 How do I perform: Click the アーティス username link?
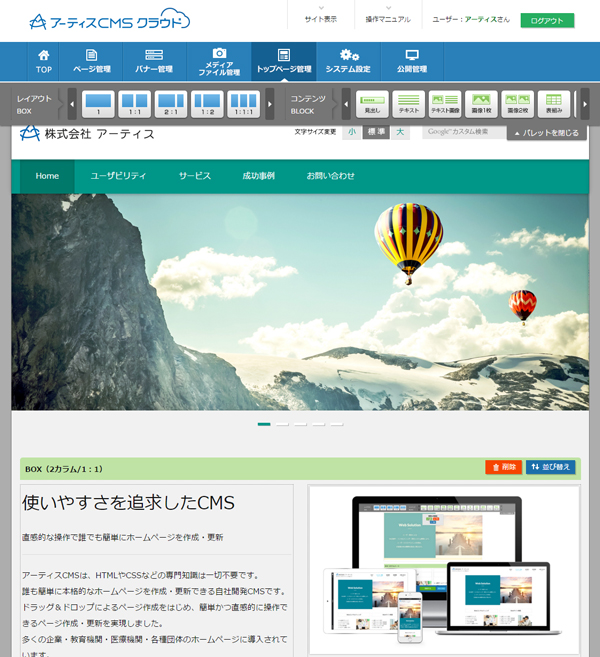point(481,19)
